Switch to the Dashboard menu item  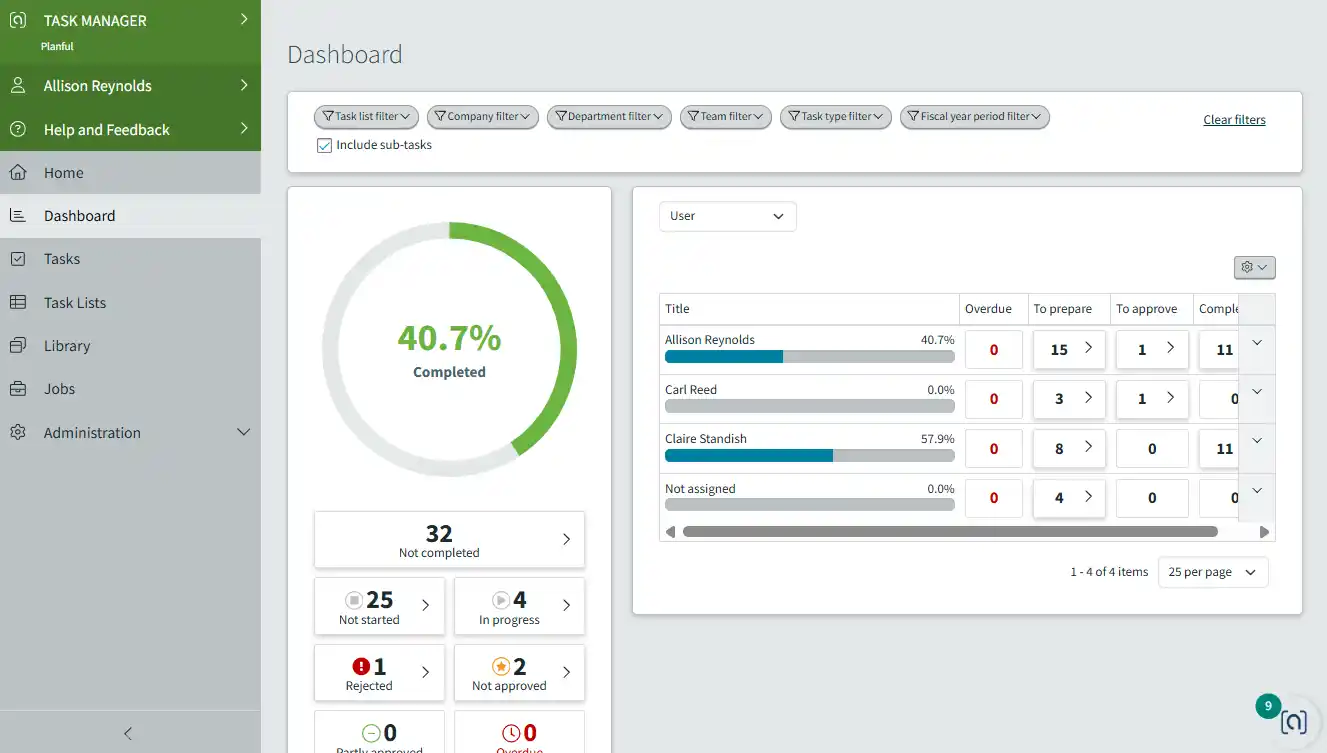click(x=80, y=215)
